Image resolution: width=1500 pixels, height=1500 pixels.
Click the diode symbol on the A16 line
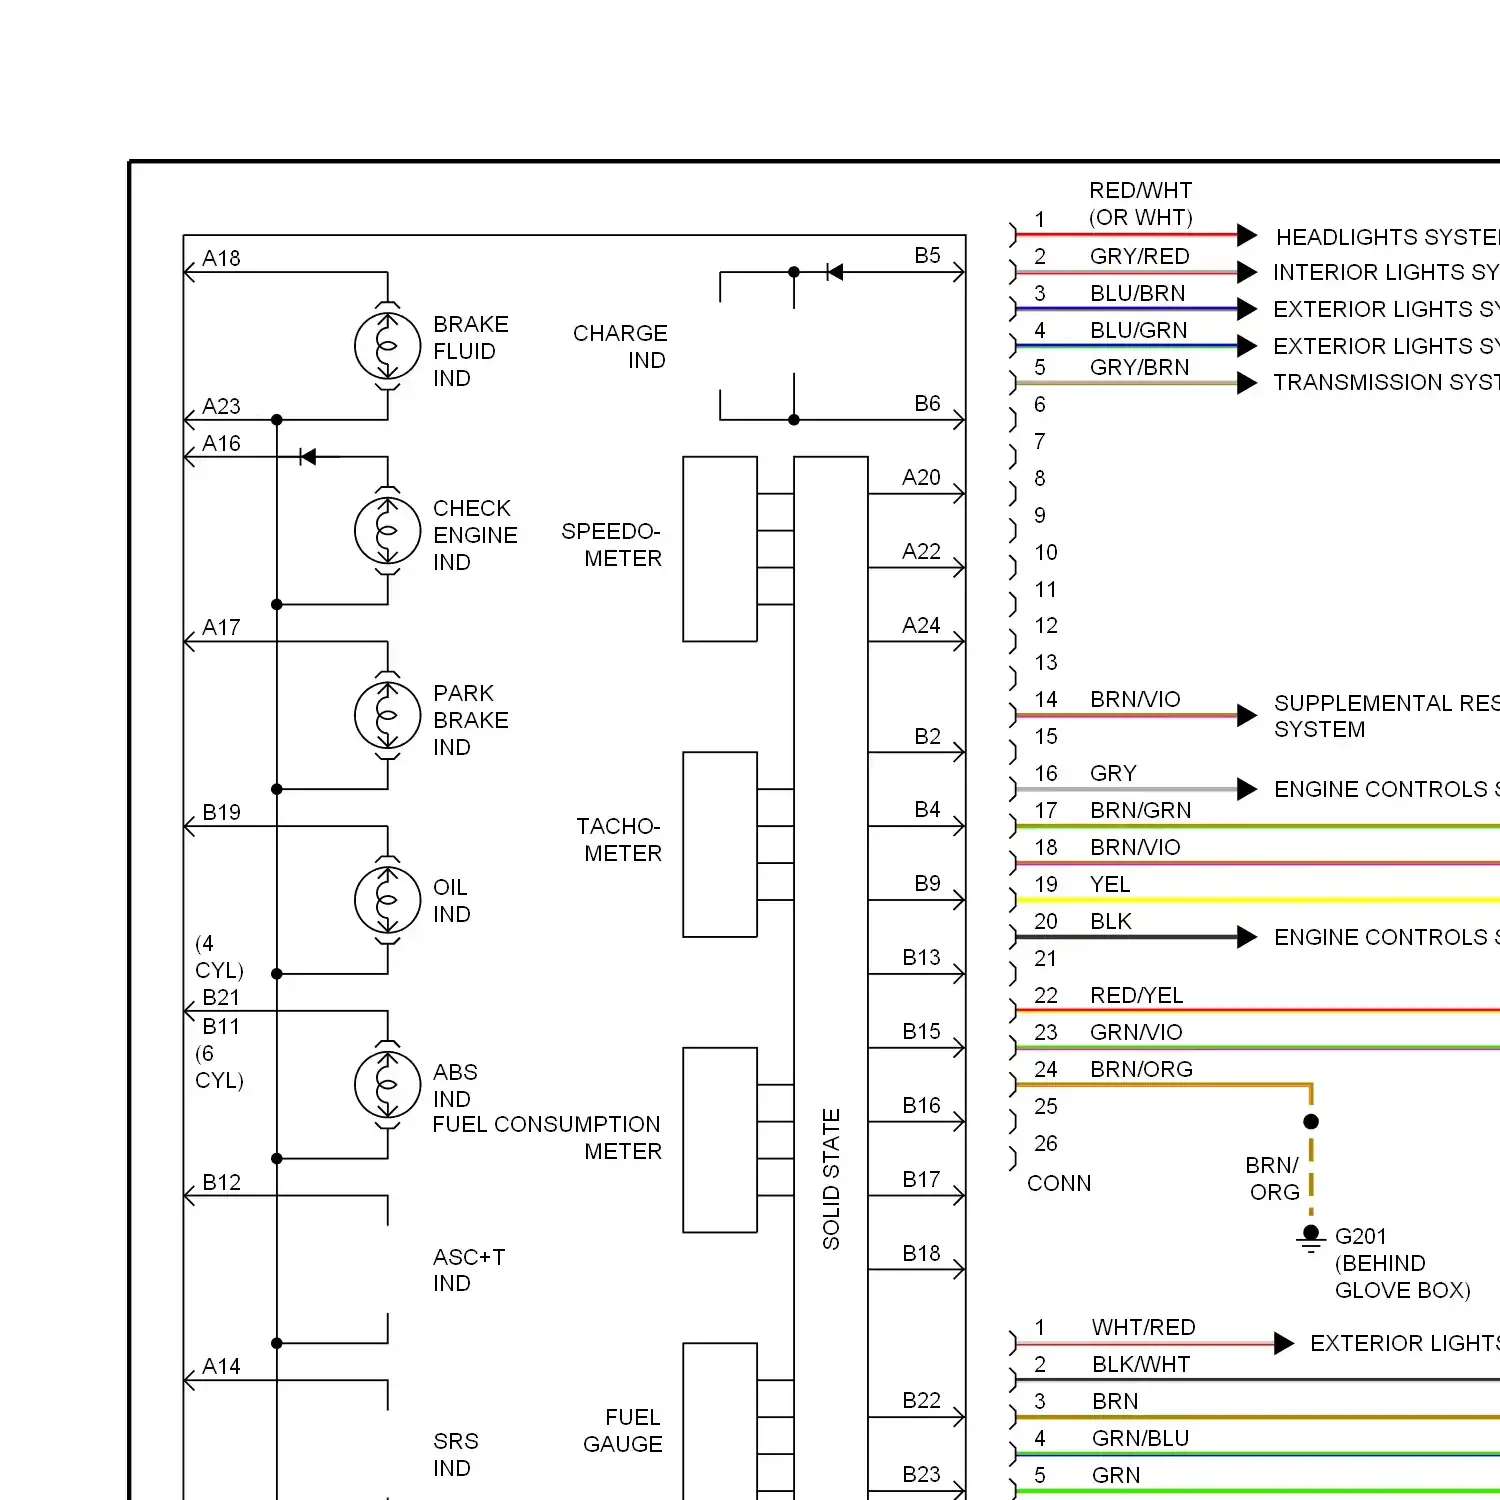tap(308, 457)
